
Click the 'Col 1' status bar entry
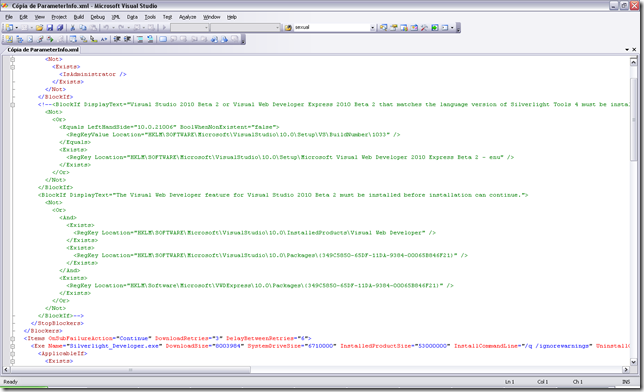[x=543, y=382]
